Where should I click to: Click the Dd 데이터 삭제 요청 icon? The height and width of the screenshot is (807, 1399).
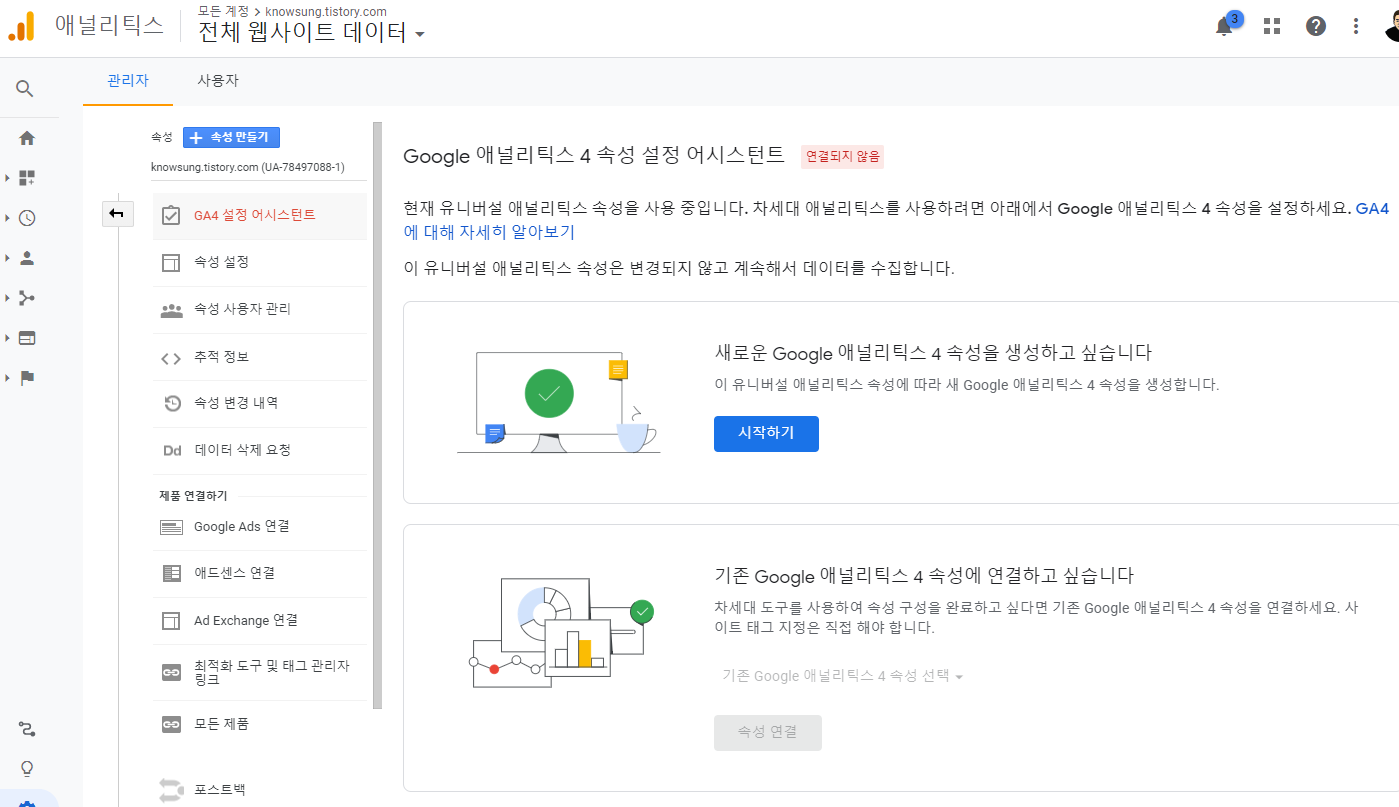pos(171,451)
